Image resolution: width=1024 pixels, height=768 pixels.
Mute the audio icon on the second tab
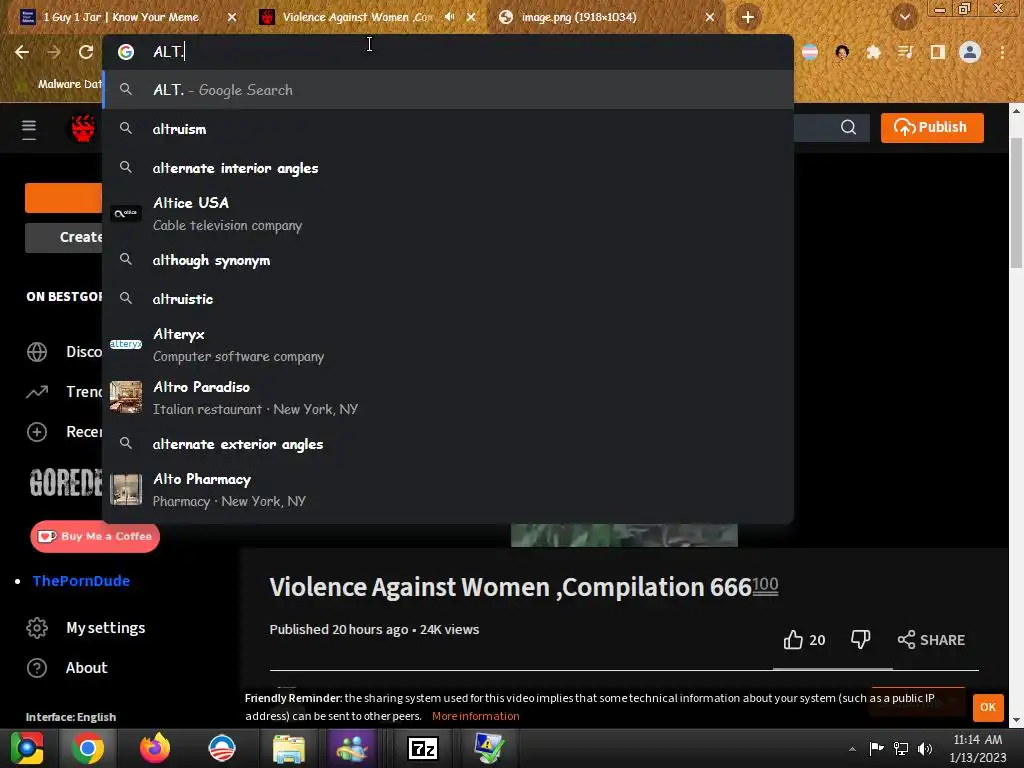pos(449,17)
